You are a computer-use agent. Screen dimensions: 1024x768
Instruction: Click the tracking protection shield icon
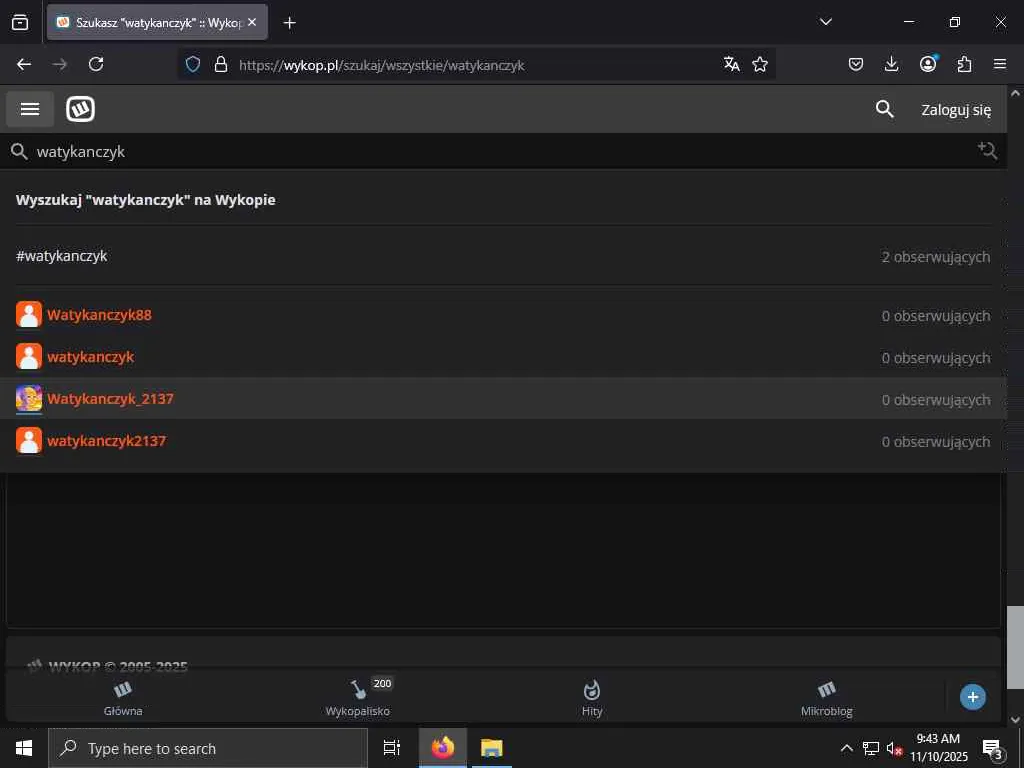(193, 65)
